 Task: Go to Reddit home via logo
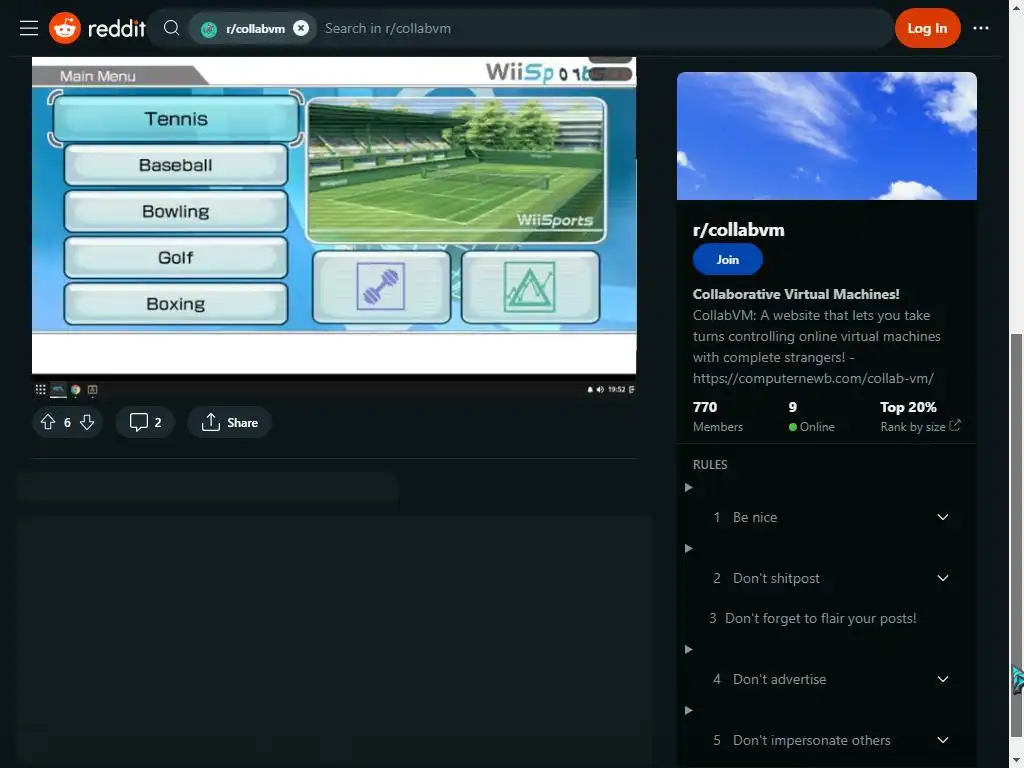point(97,28)
